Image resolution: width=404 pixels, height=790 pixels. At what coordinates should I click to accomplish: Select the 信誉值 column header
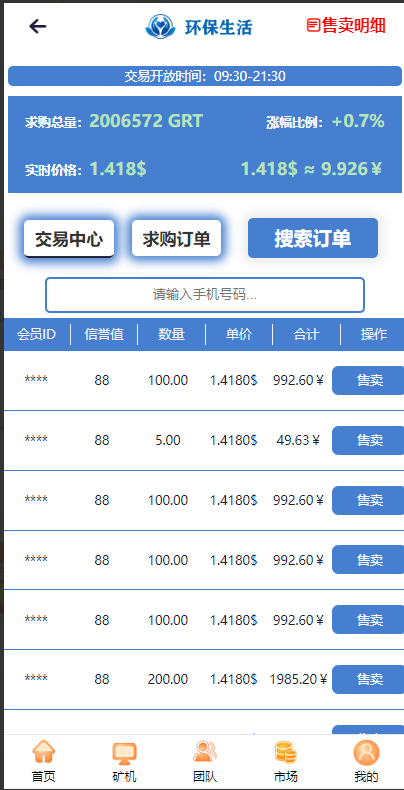(x=104, y=334)
